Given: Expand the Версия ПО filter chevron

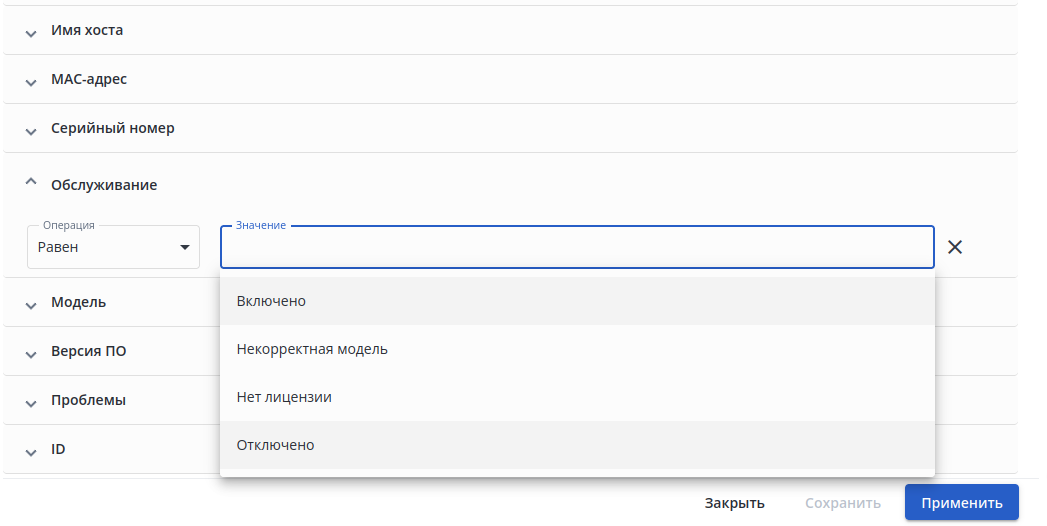Looking at the screenshot, I should click(31, 352).
